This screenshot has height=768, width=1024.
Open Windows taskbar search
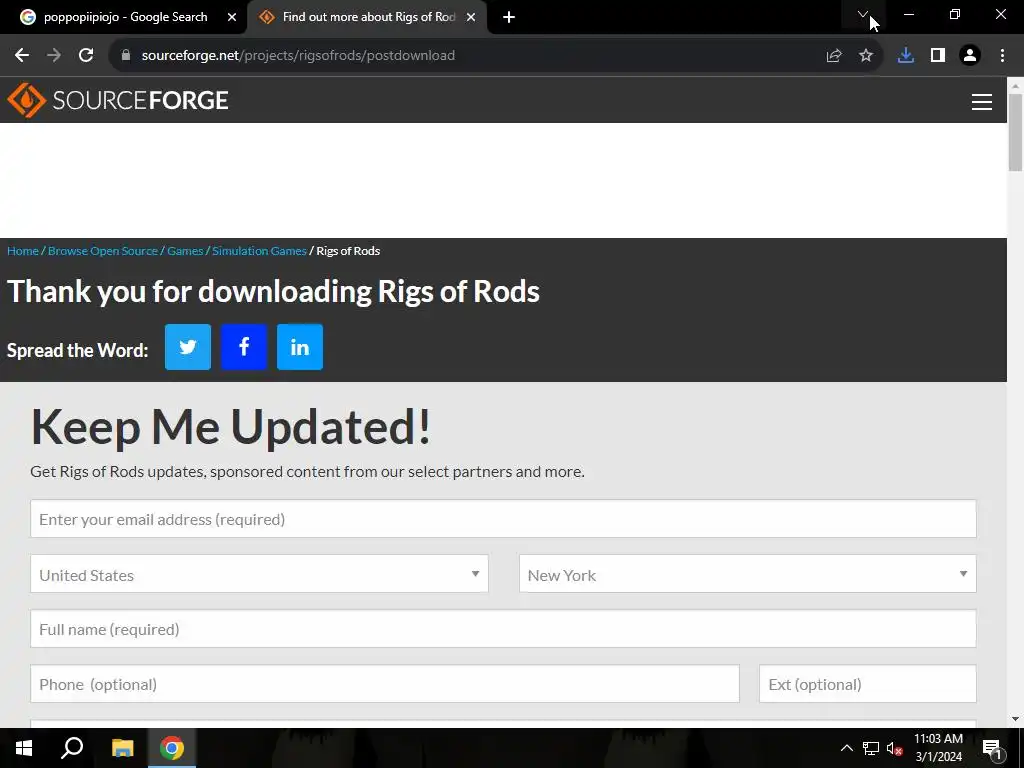point(72,748)
